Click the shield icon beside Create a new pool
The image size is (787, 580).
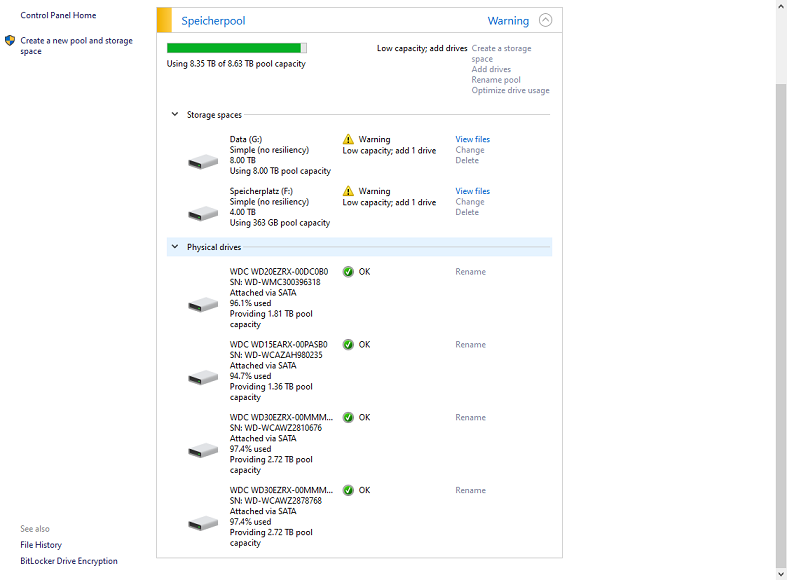(x=10, y=41)
